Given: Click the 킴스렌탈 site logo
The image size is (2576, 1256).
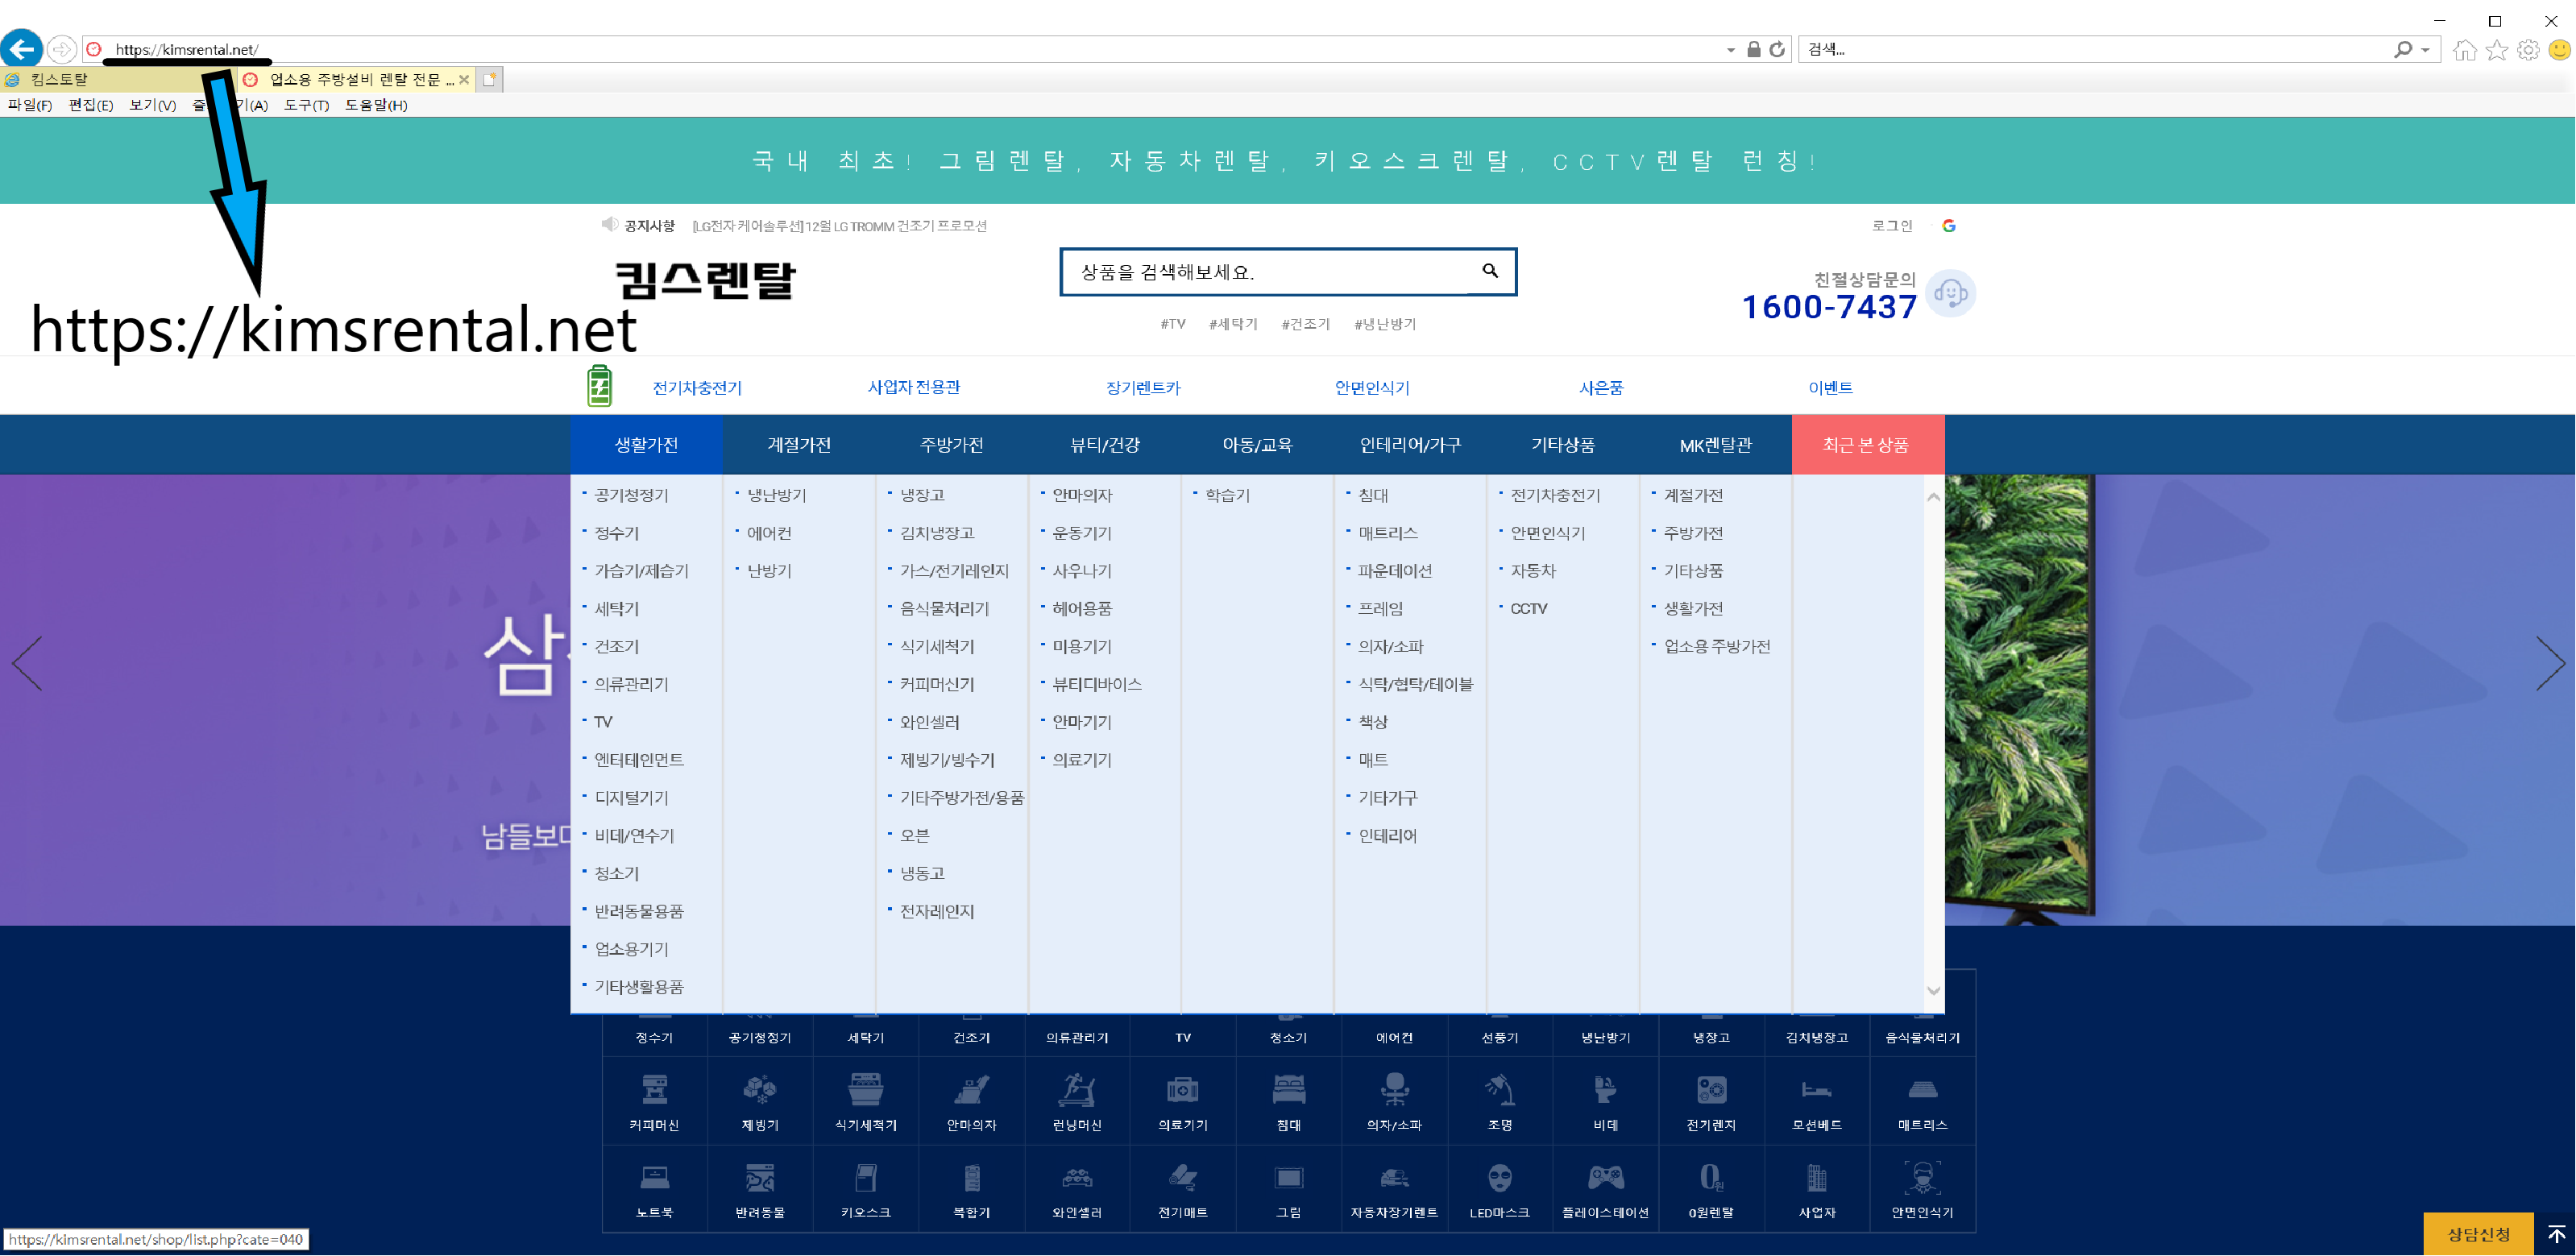Looking at the screenshot, I should pos(706,280).
